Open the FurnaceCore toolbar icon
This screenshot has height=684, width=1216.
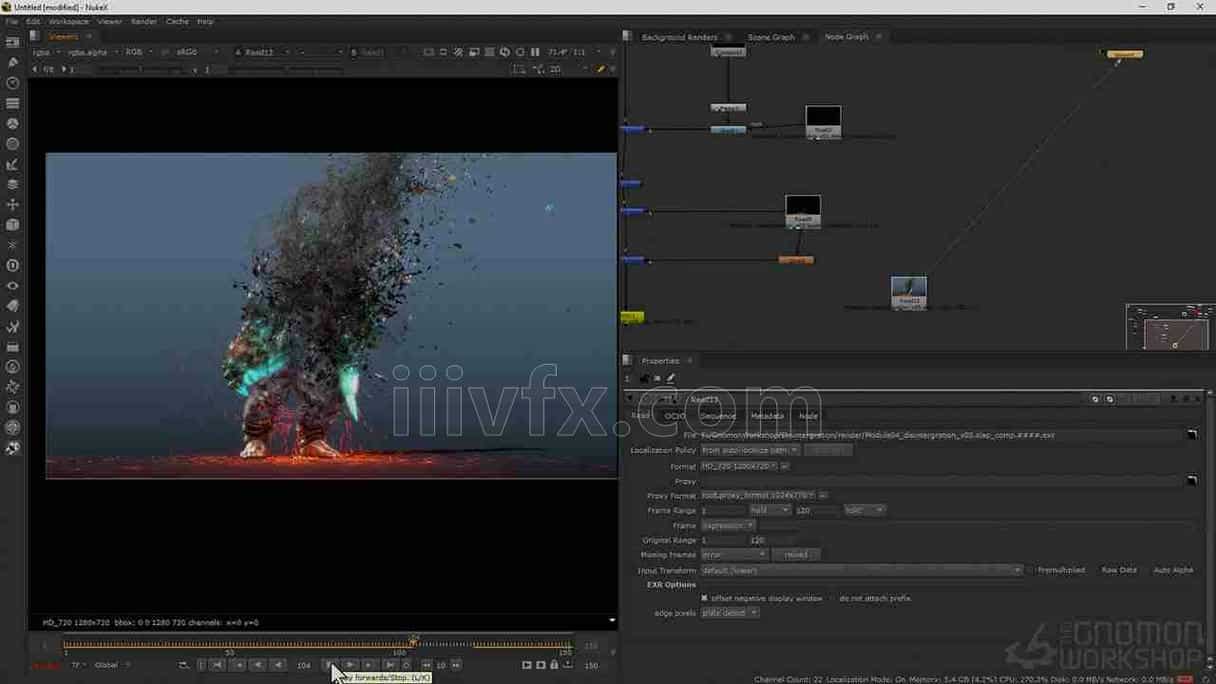pos(13,367)
